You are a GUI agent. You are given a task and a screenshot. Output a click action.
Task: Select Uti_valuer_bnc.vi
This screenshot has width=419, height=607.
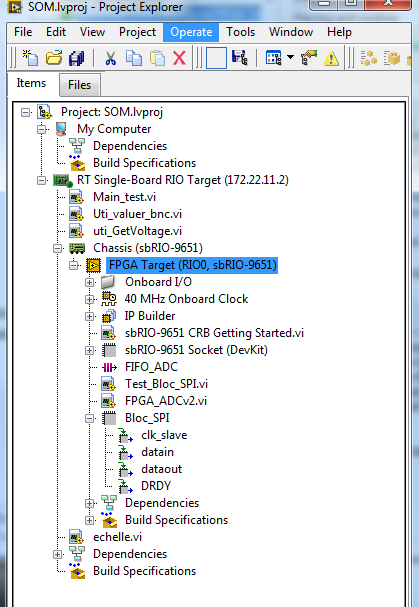point(137,214)
